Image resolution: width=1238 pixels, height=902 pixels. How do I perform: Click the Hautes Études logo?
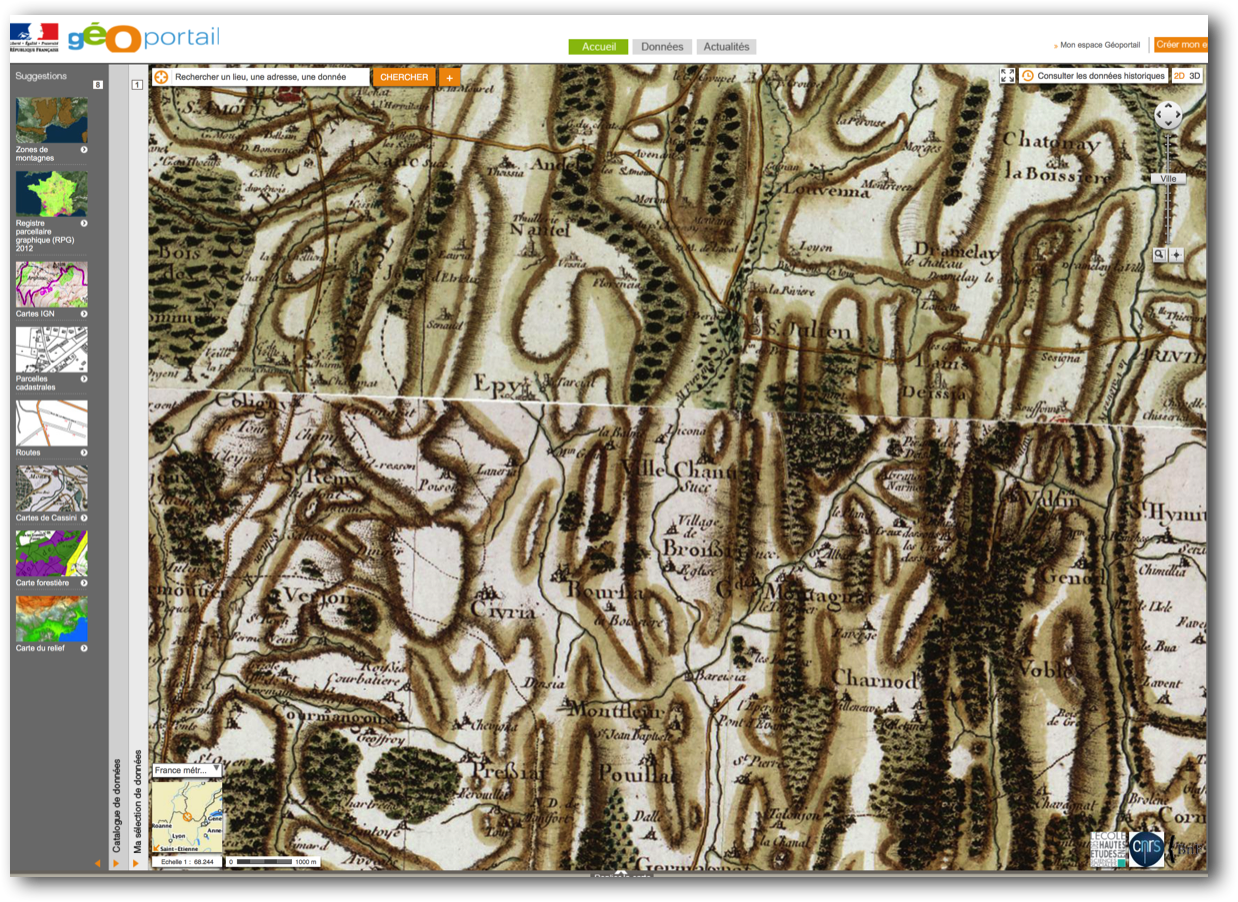point(1108,849)
